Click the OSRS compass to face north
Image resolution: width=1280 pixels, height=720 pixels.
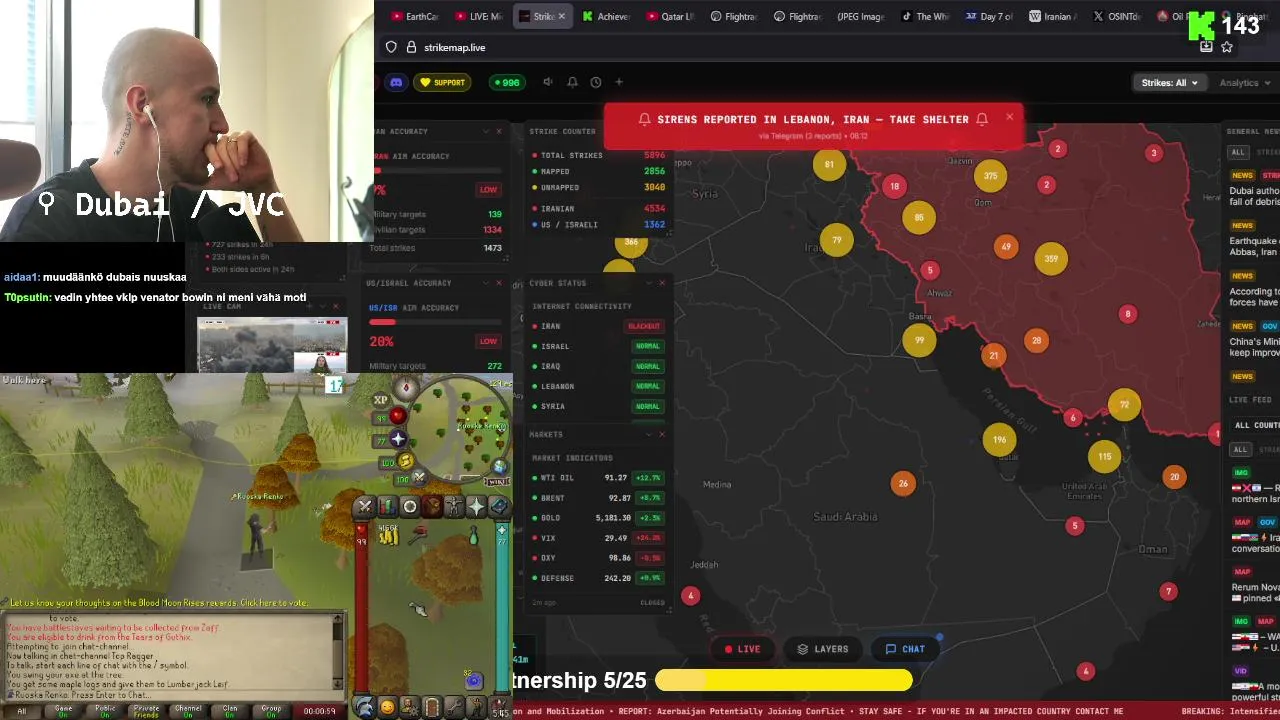[x=405, y=388]
